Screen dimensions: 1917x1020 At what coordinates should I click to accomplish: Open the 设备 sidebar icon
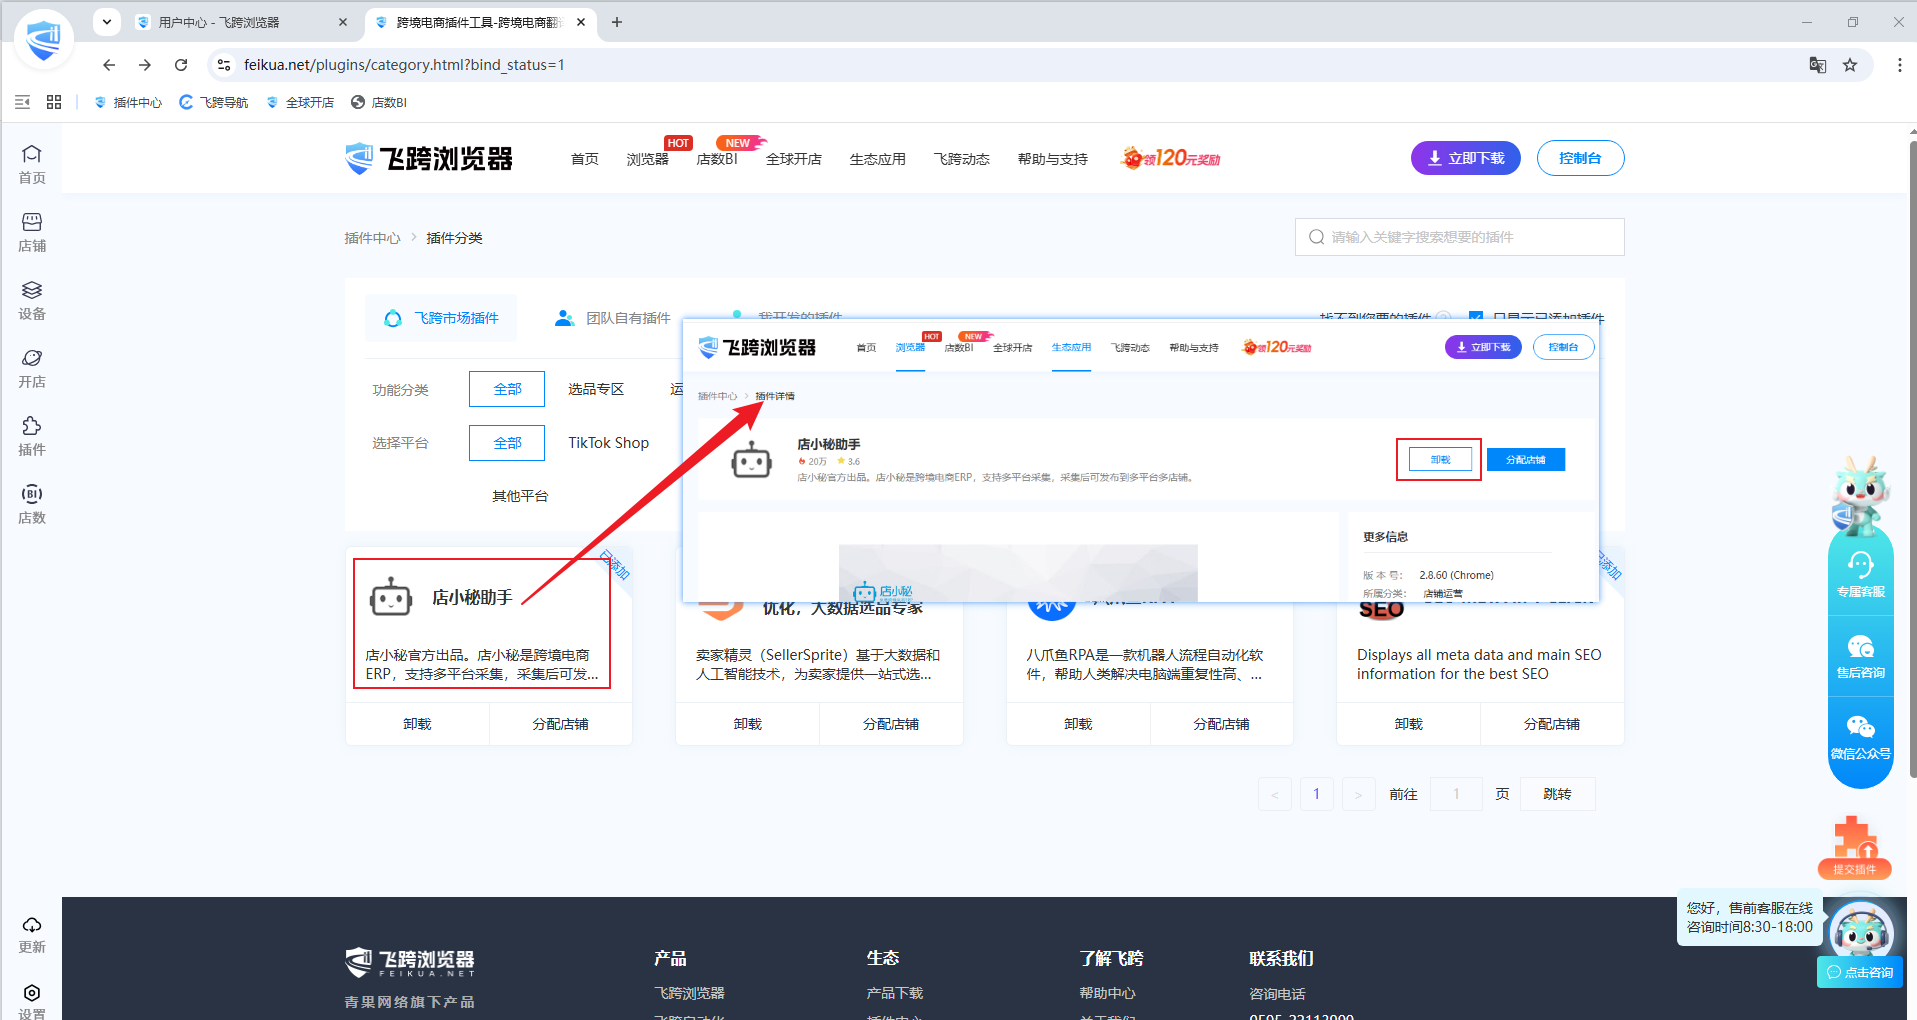click(32, 300)
